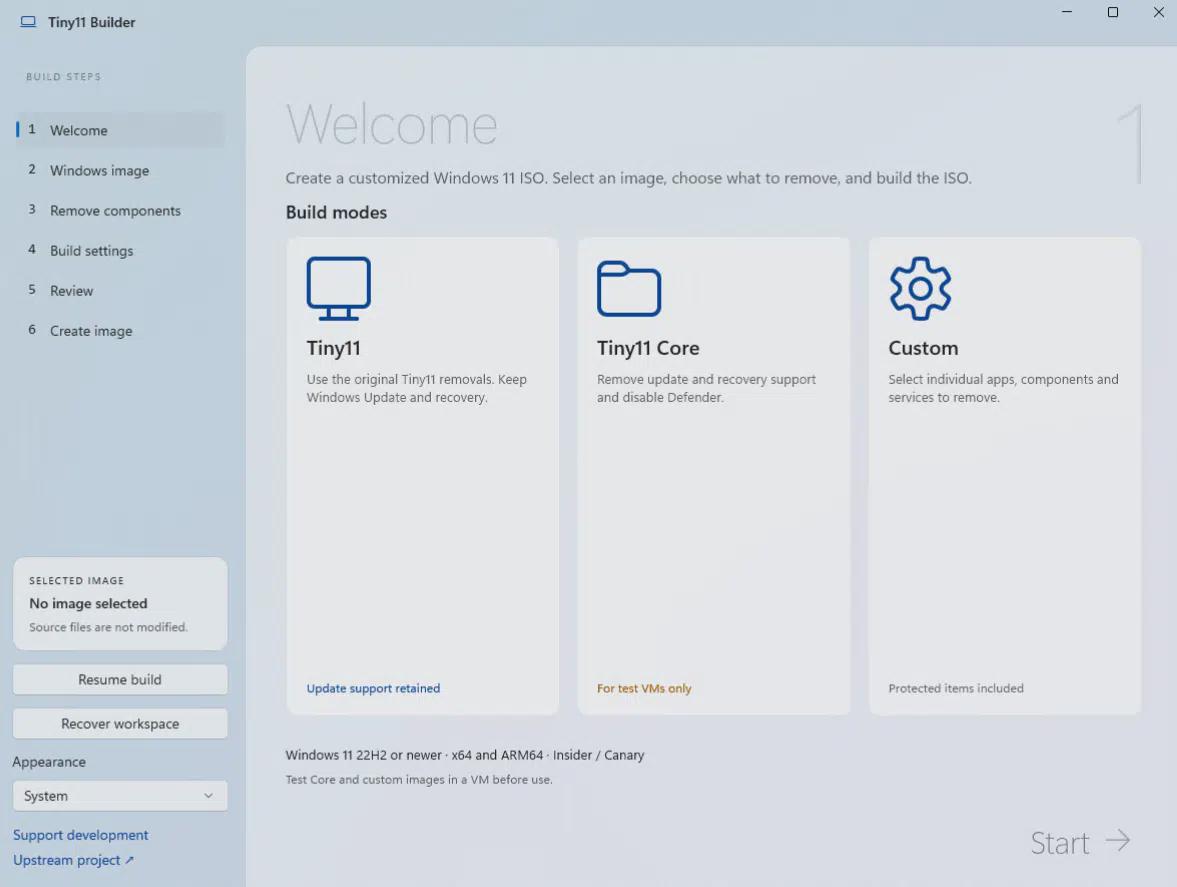Open the Appearance System dropdown

[x=120, y=795]
